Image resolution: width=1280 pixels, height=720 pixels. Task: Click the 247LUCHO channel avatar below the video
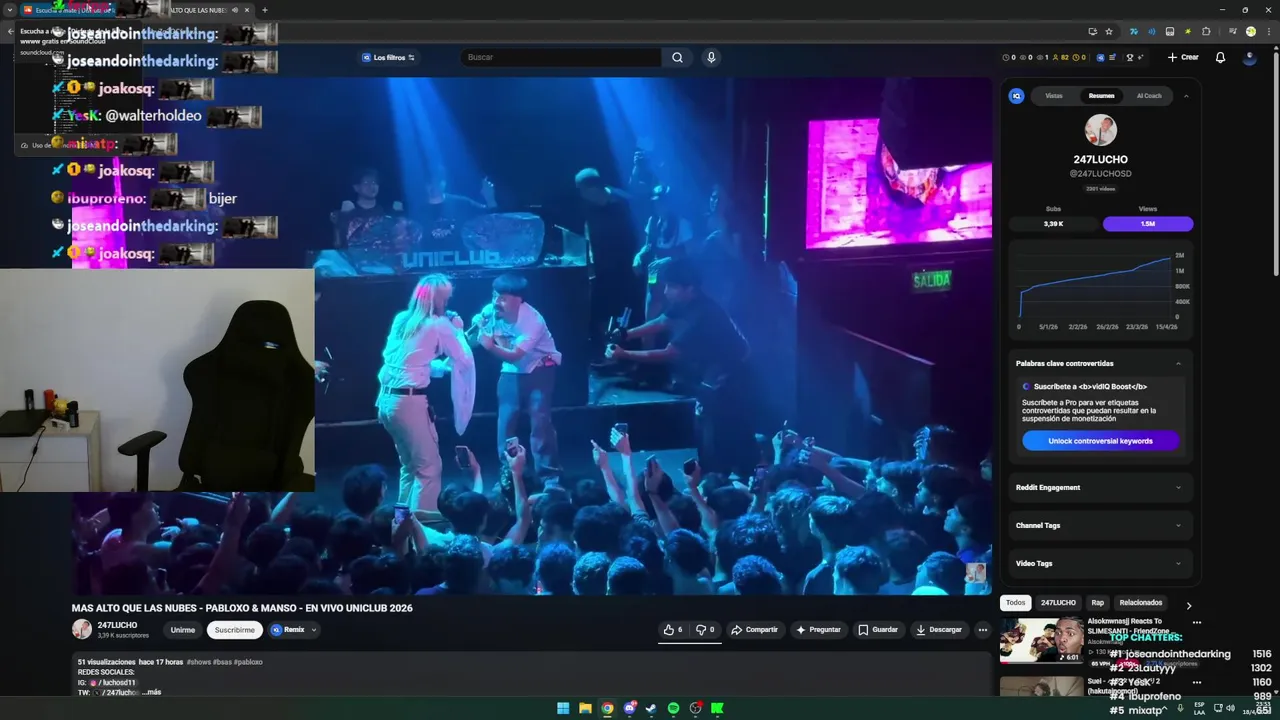(x=82, y=629)
